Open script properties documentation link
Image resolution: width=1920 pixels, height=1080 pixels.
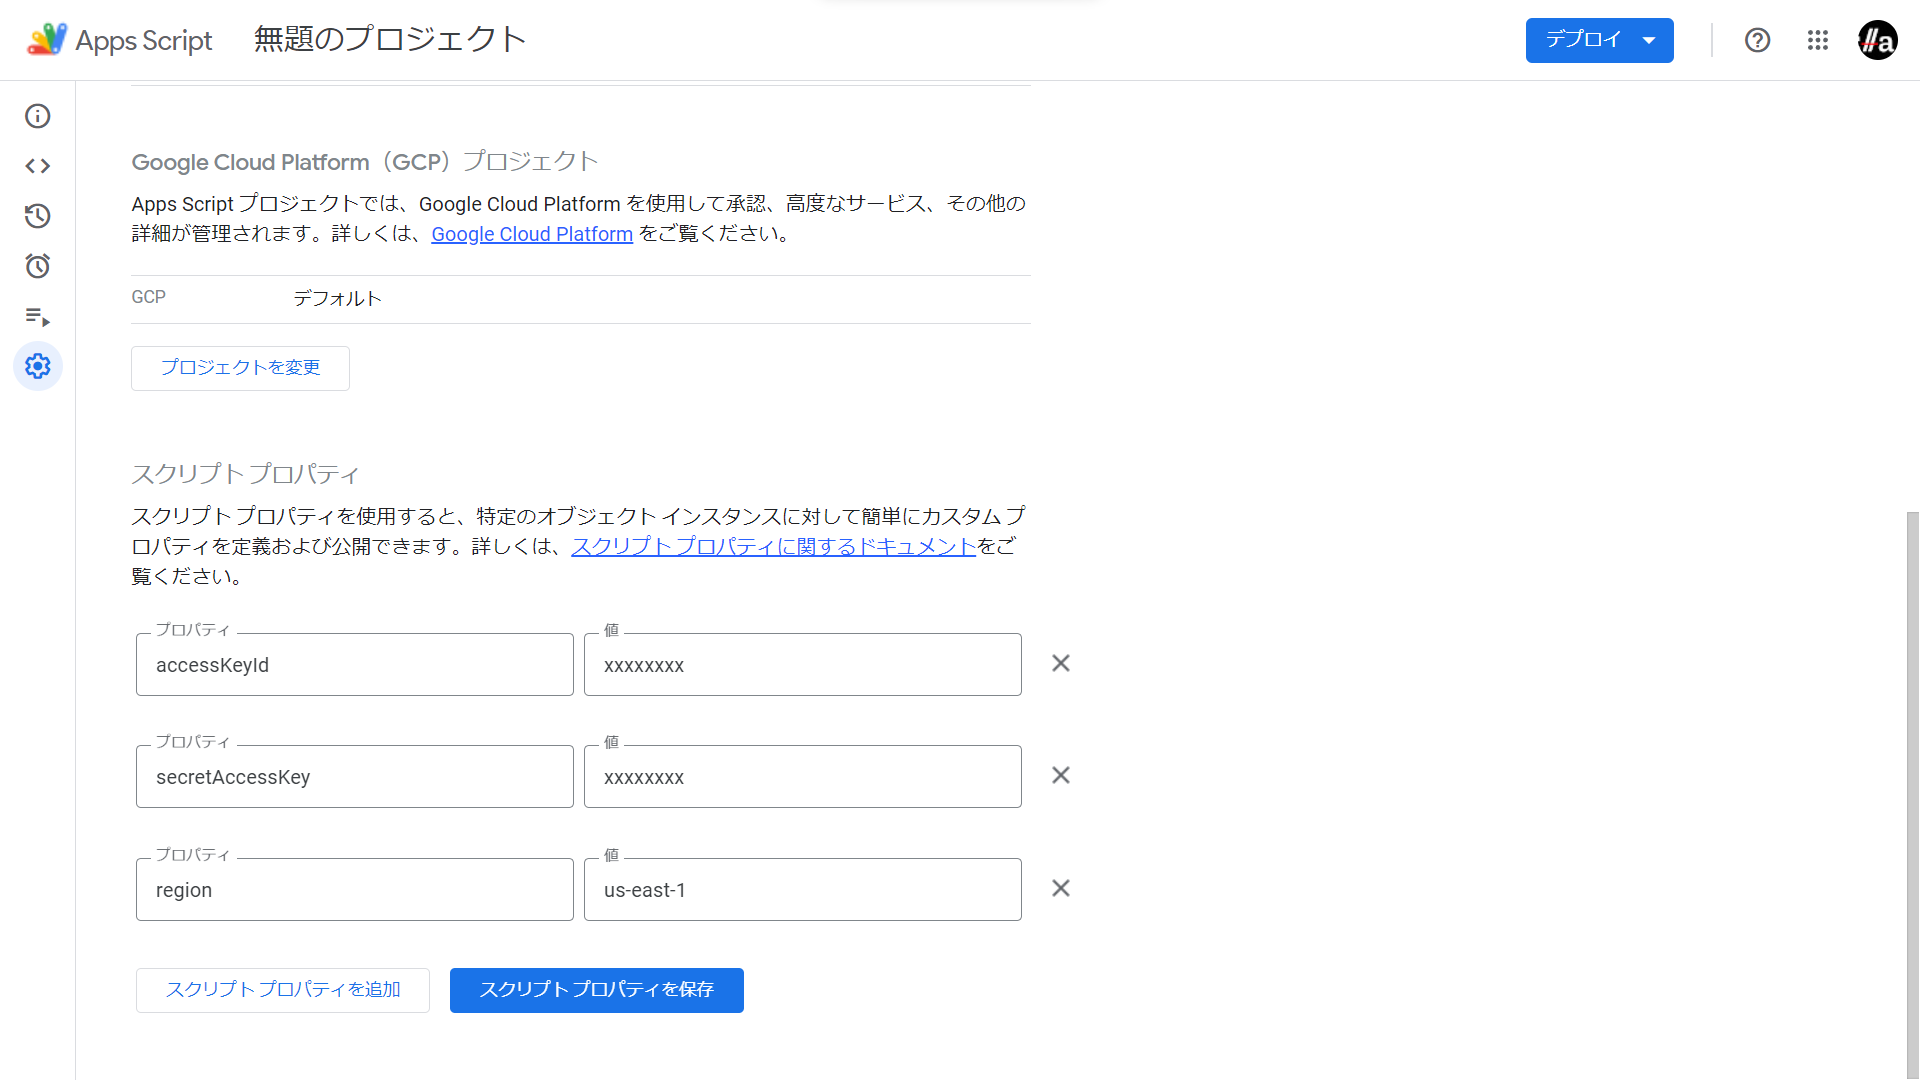point(773,547)
